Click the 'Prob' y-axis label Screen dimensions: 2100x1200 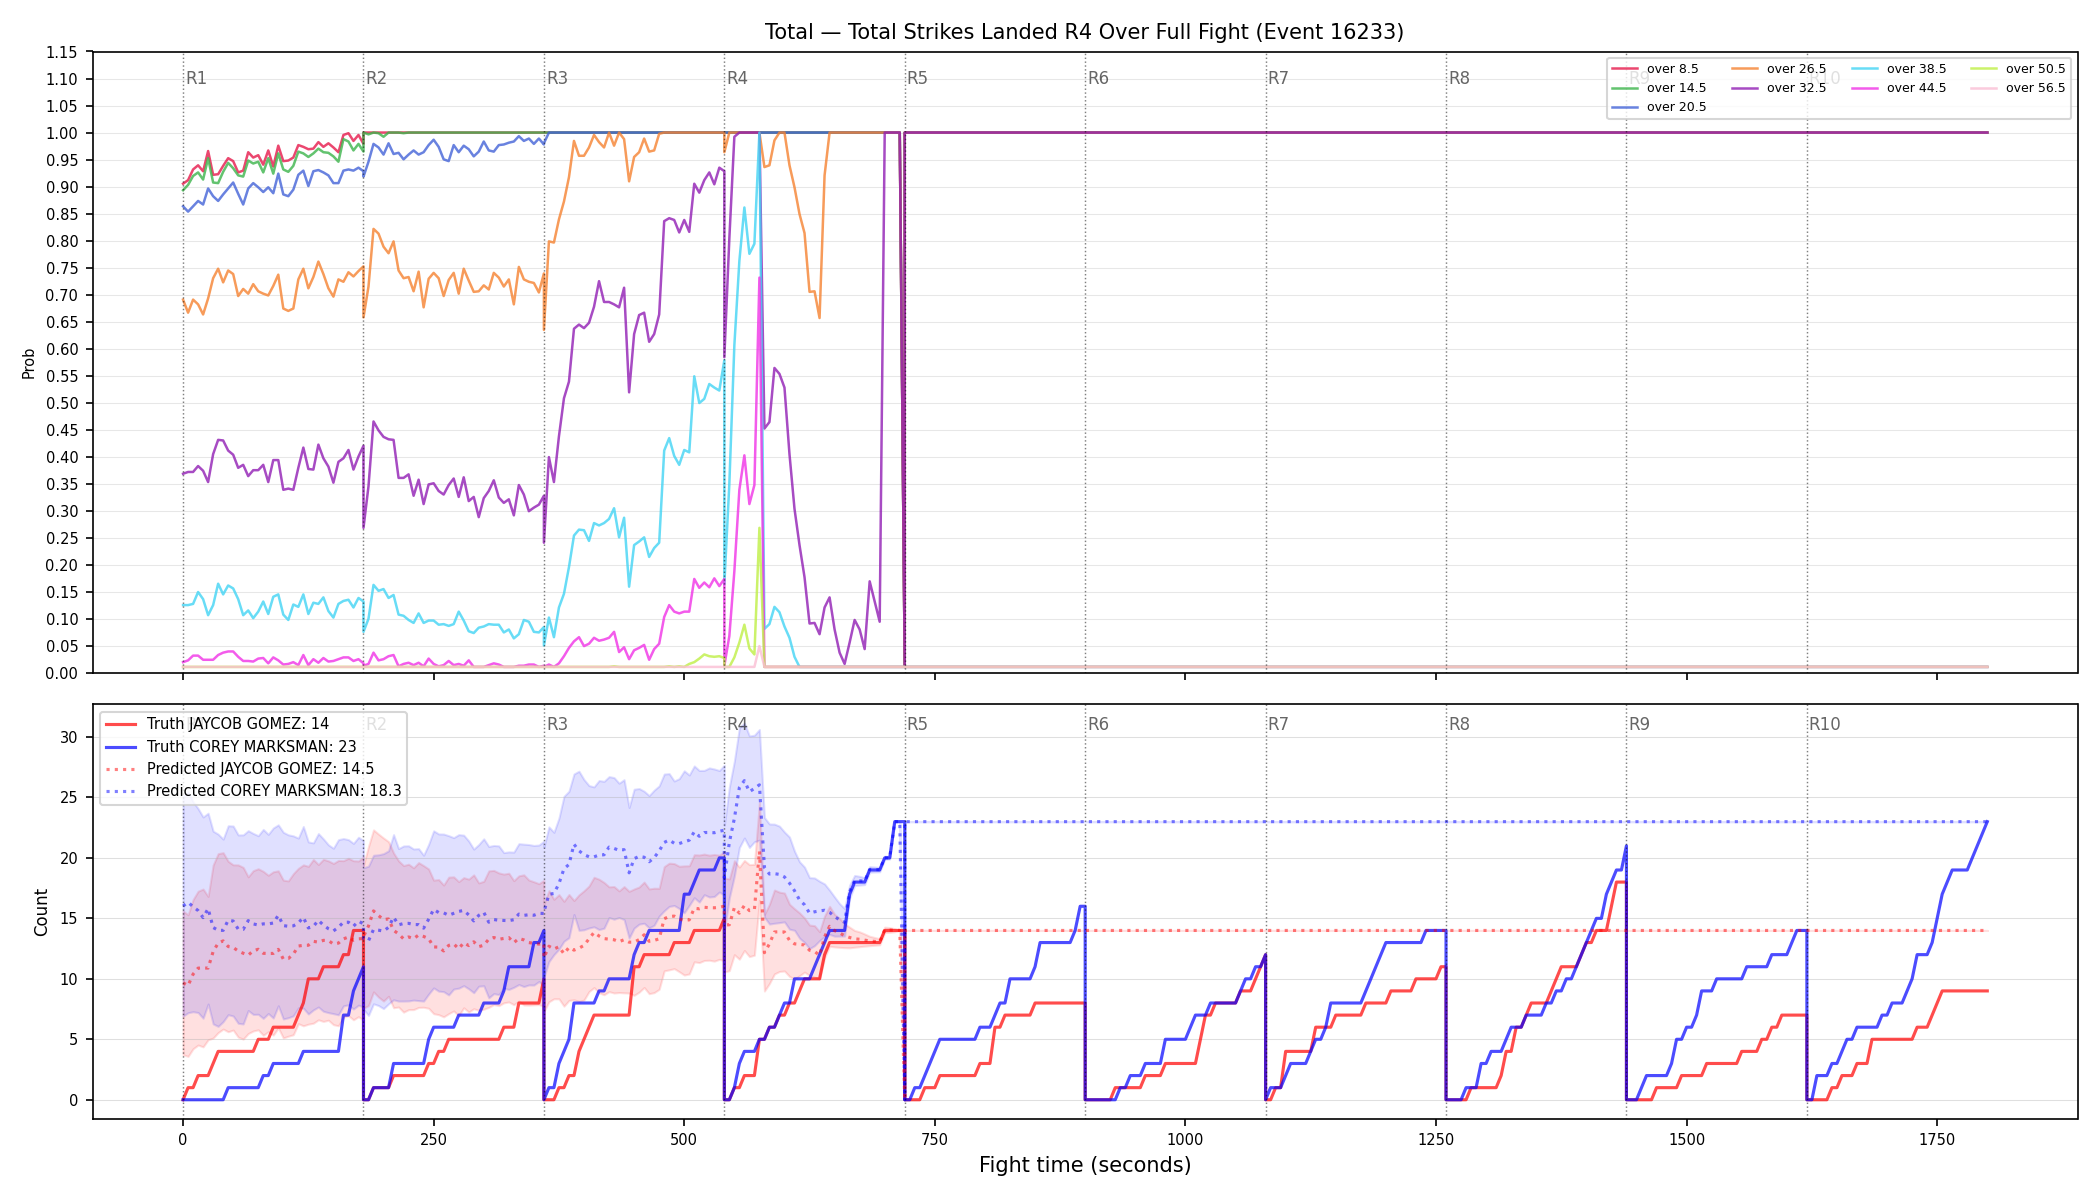28,363
